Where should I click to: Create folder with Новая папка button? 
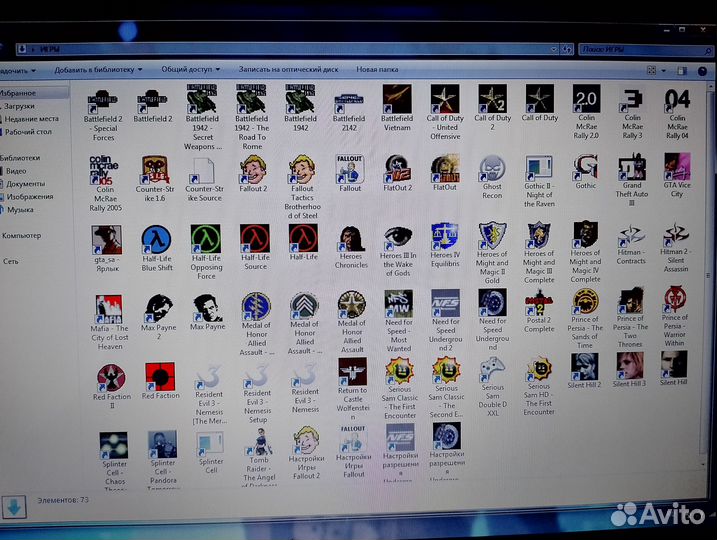[x=377, y=70]
